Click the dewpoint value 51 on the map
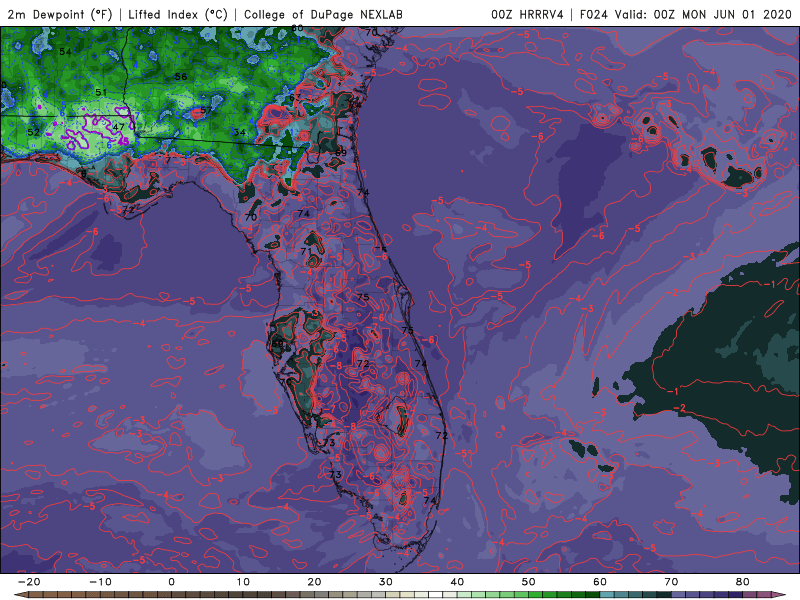 [101, 92]
